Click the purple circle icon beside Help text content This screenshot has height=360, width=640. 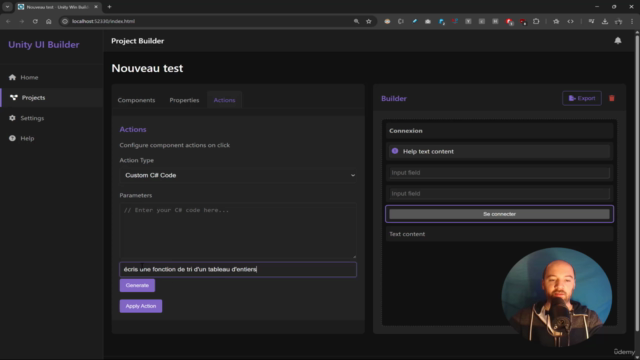[395, 151]
